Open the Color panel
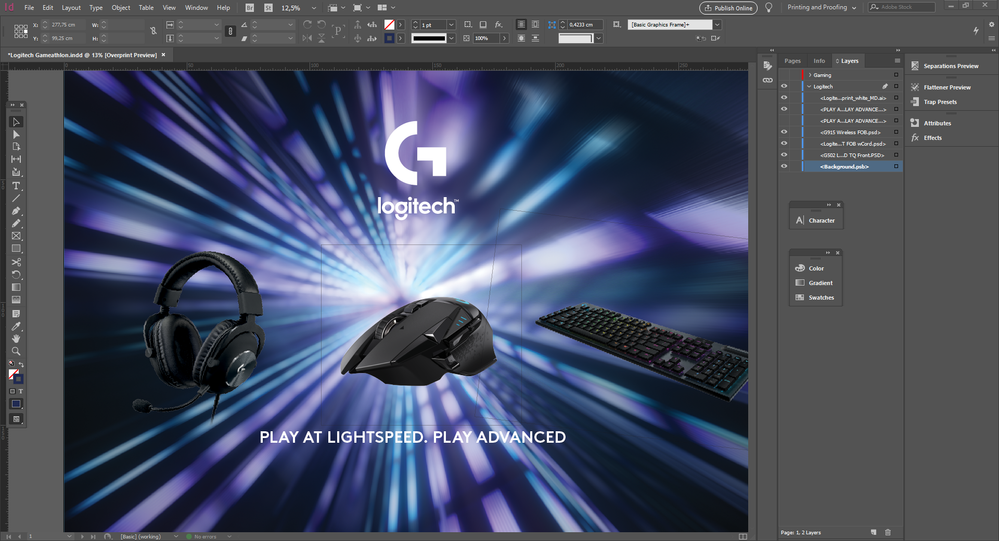Image resolution: width=999 pixels, height=541 pixels. point(810,268)
